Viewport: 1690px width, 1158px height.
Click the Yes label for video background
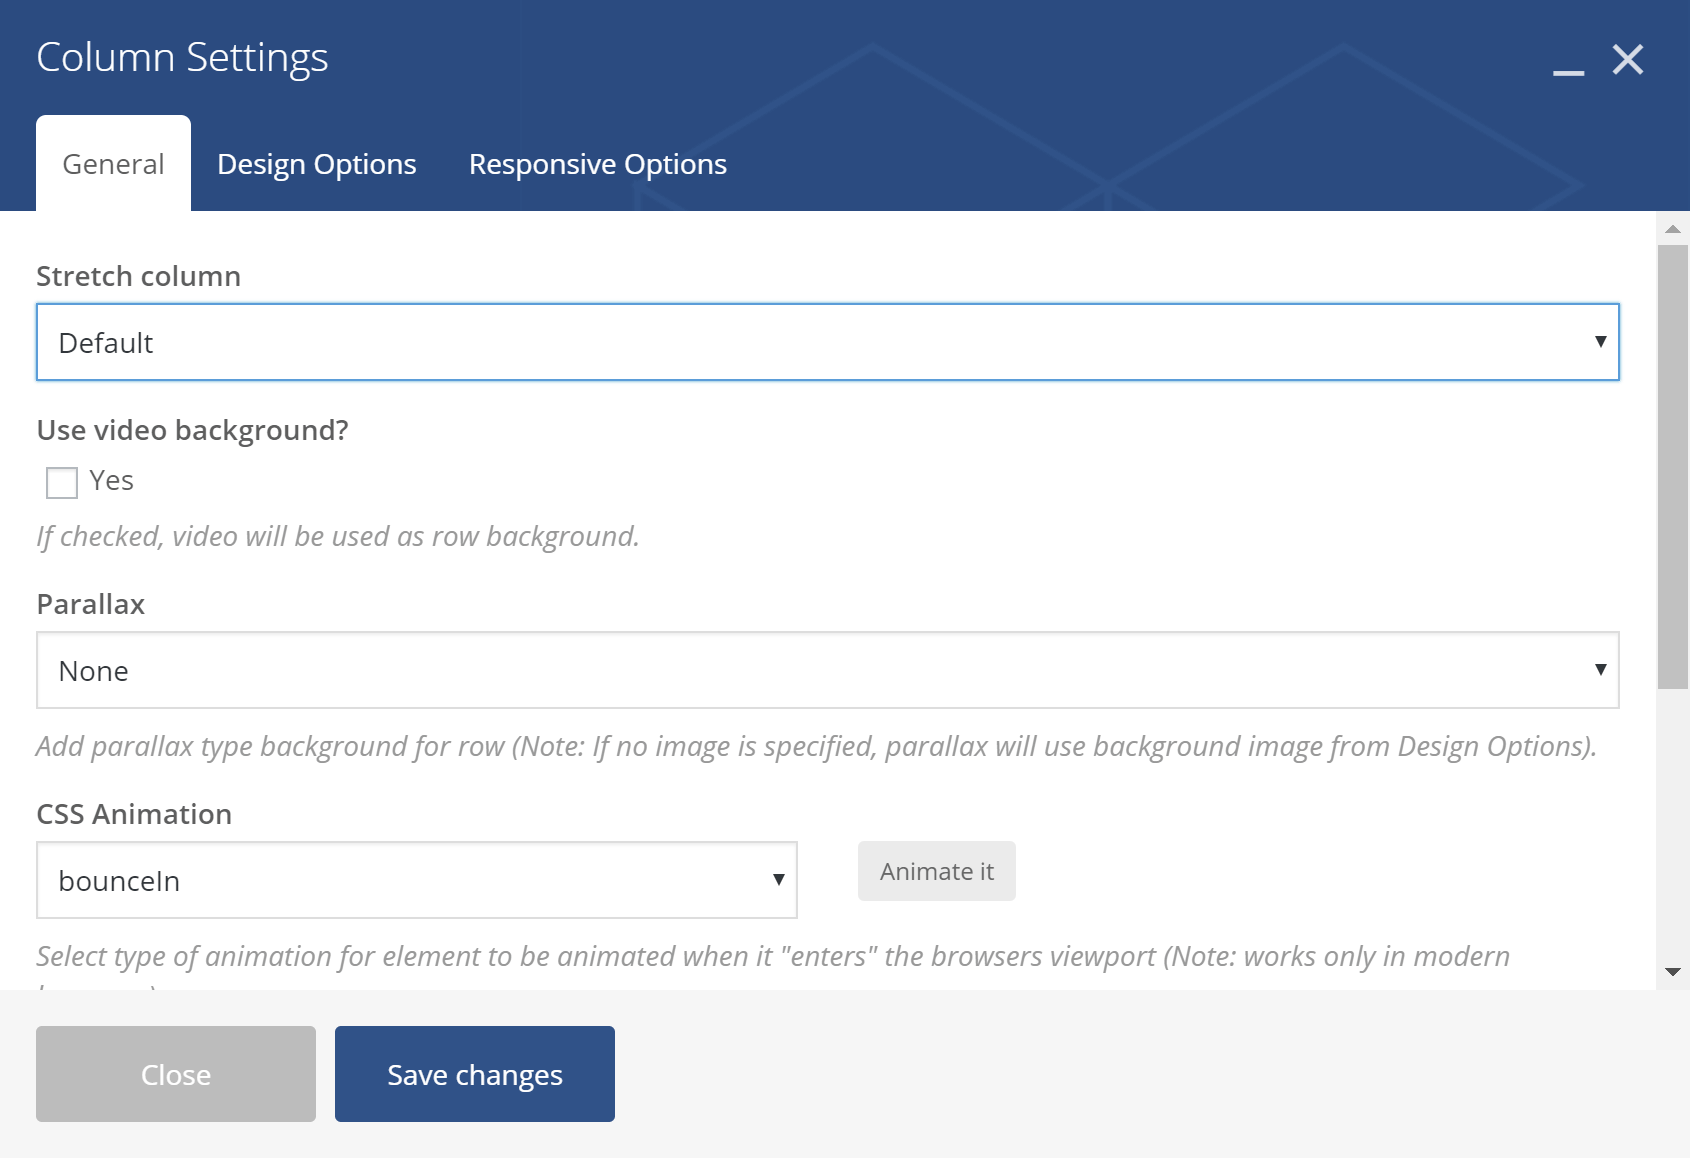pyautogui.click(x=111, y=481)
